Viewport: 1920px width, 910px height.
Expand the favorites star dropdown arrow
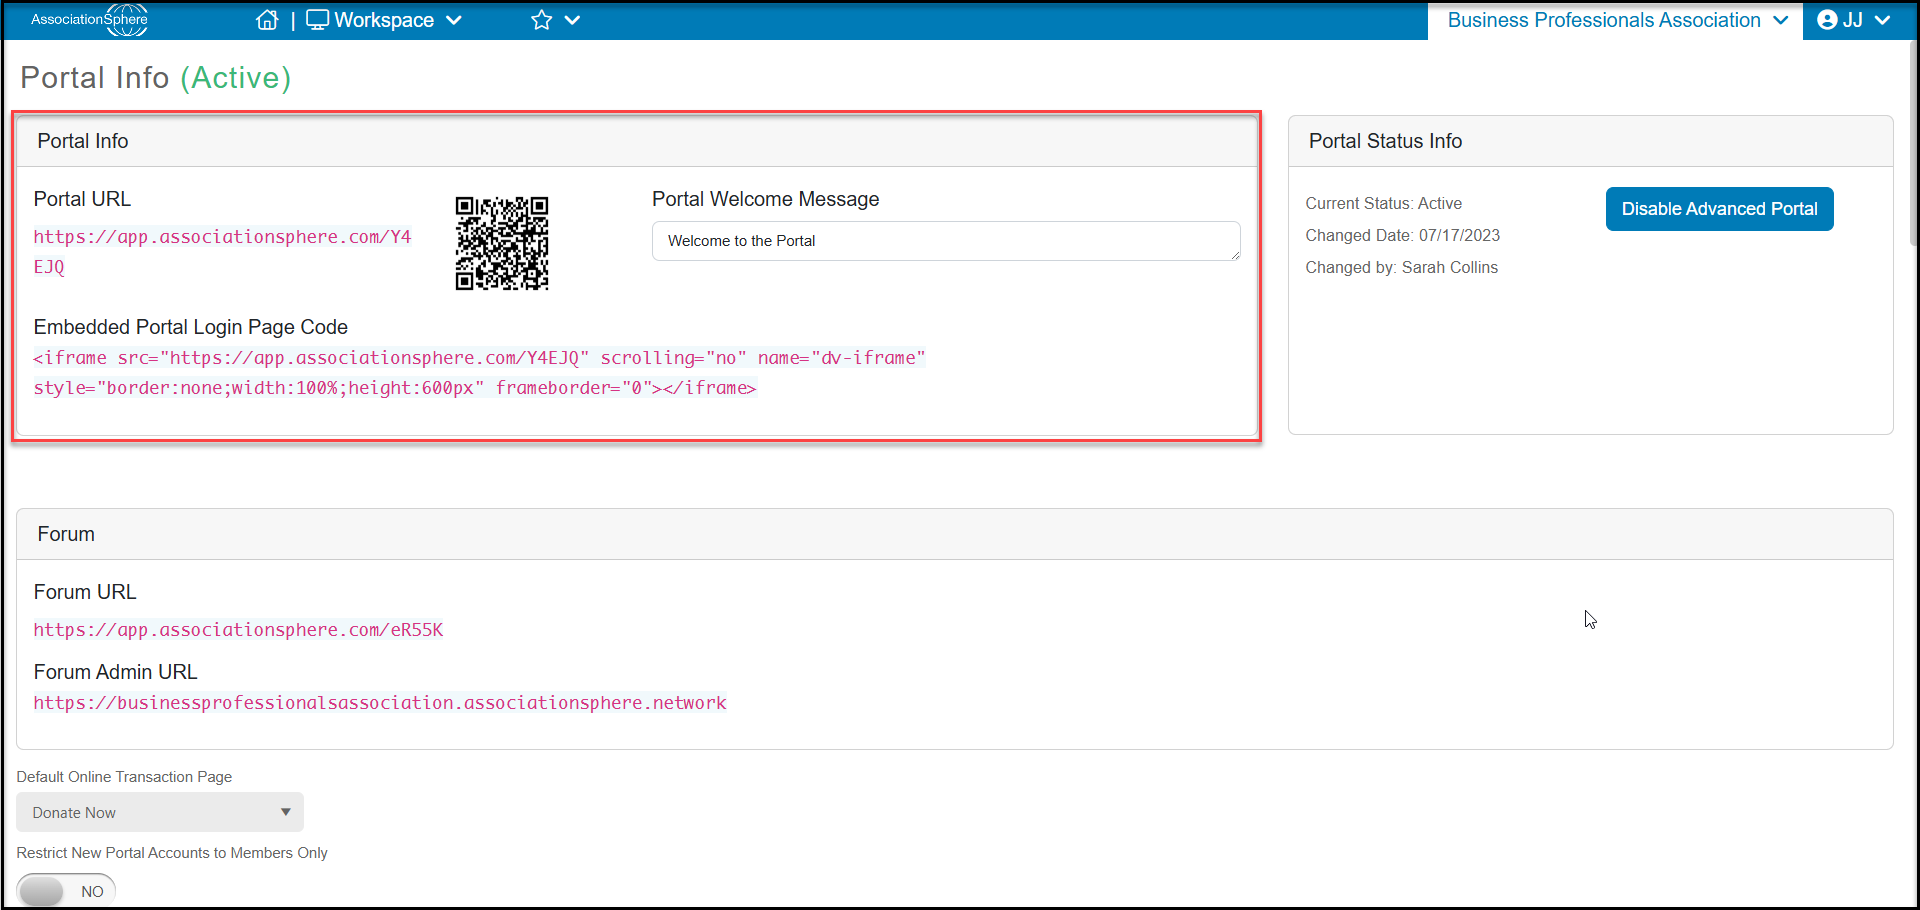pos(572,20)
